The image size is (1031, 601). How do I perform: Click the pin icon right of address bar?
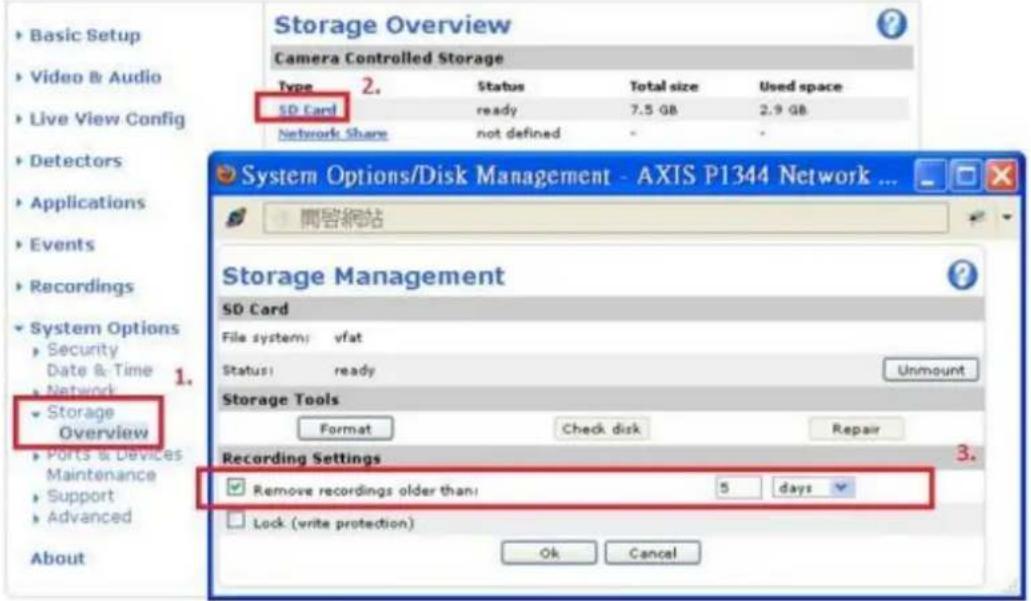click(976, 218)
